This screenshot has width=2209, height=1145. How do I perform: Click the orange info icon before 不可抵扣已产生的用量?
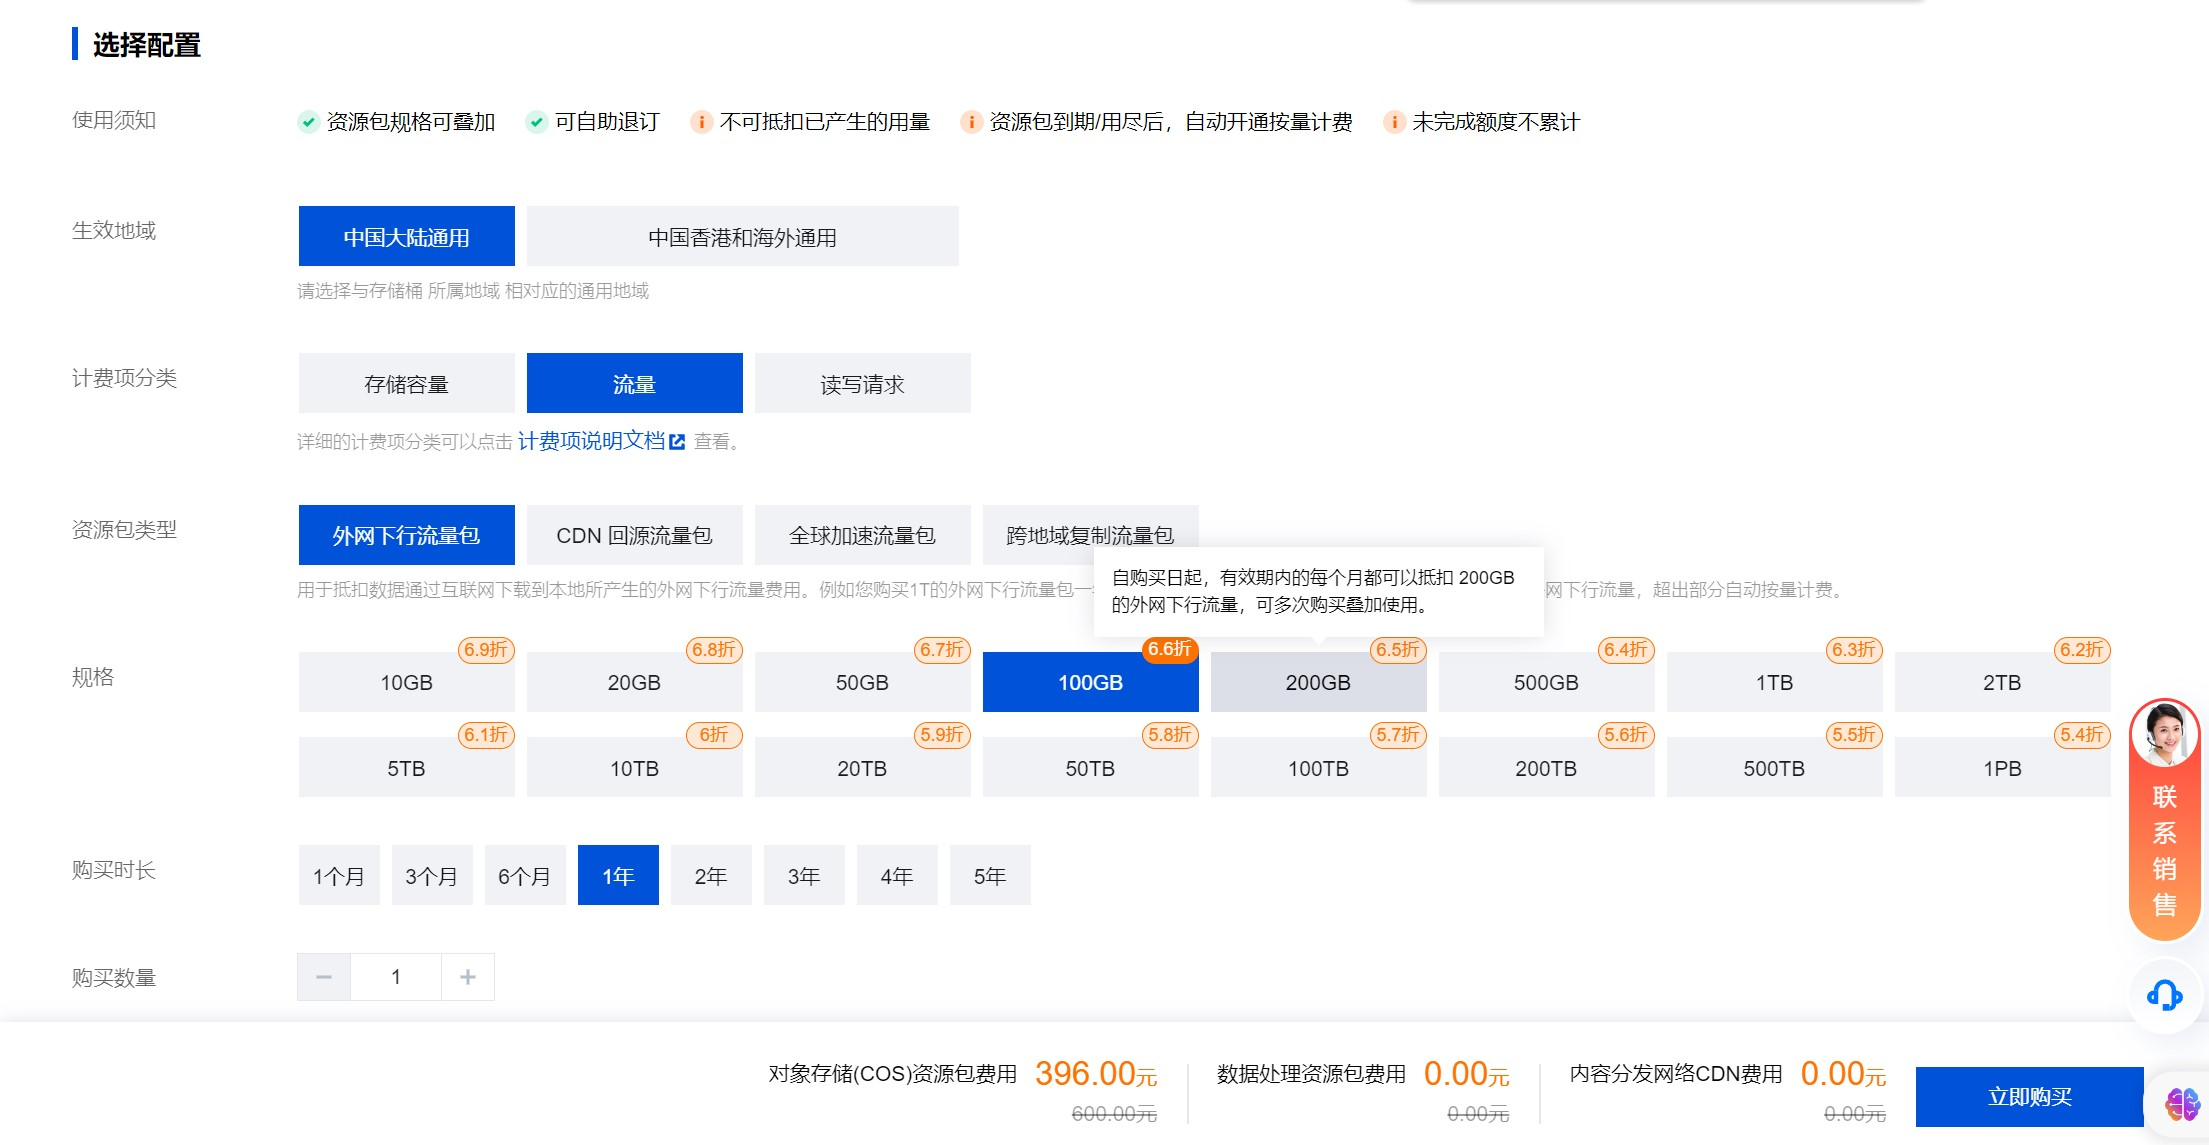[701, 122]
